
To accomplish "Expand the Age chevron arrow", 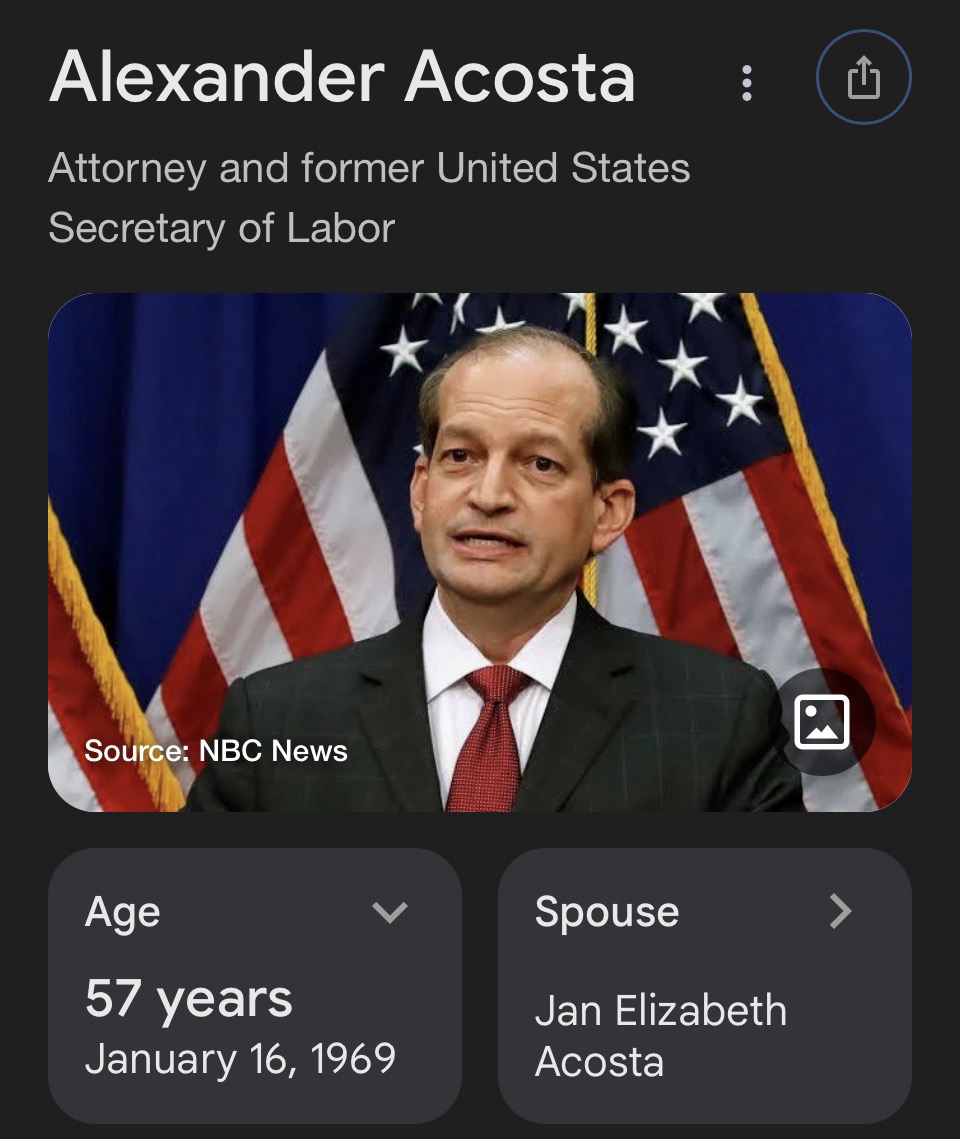I will 390,912.
